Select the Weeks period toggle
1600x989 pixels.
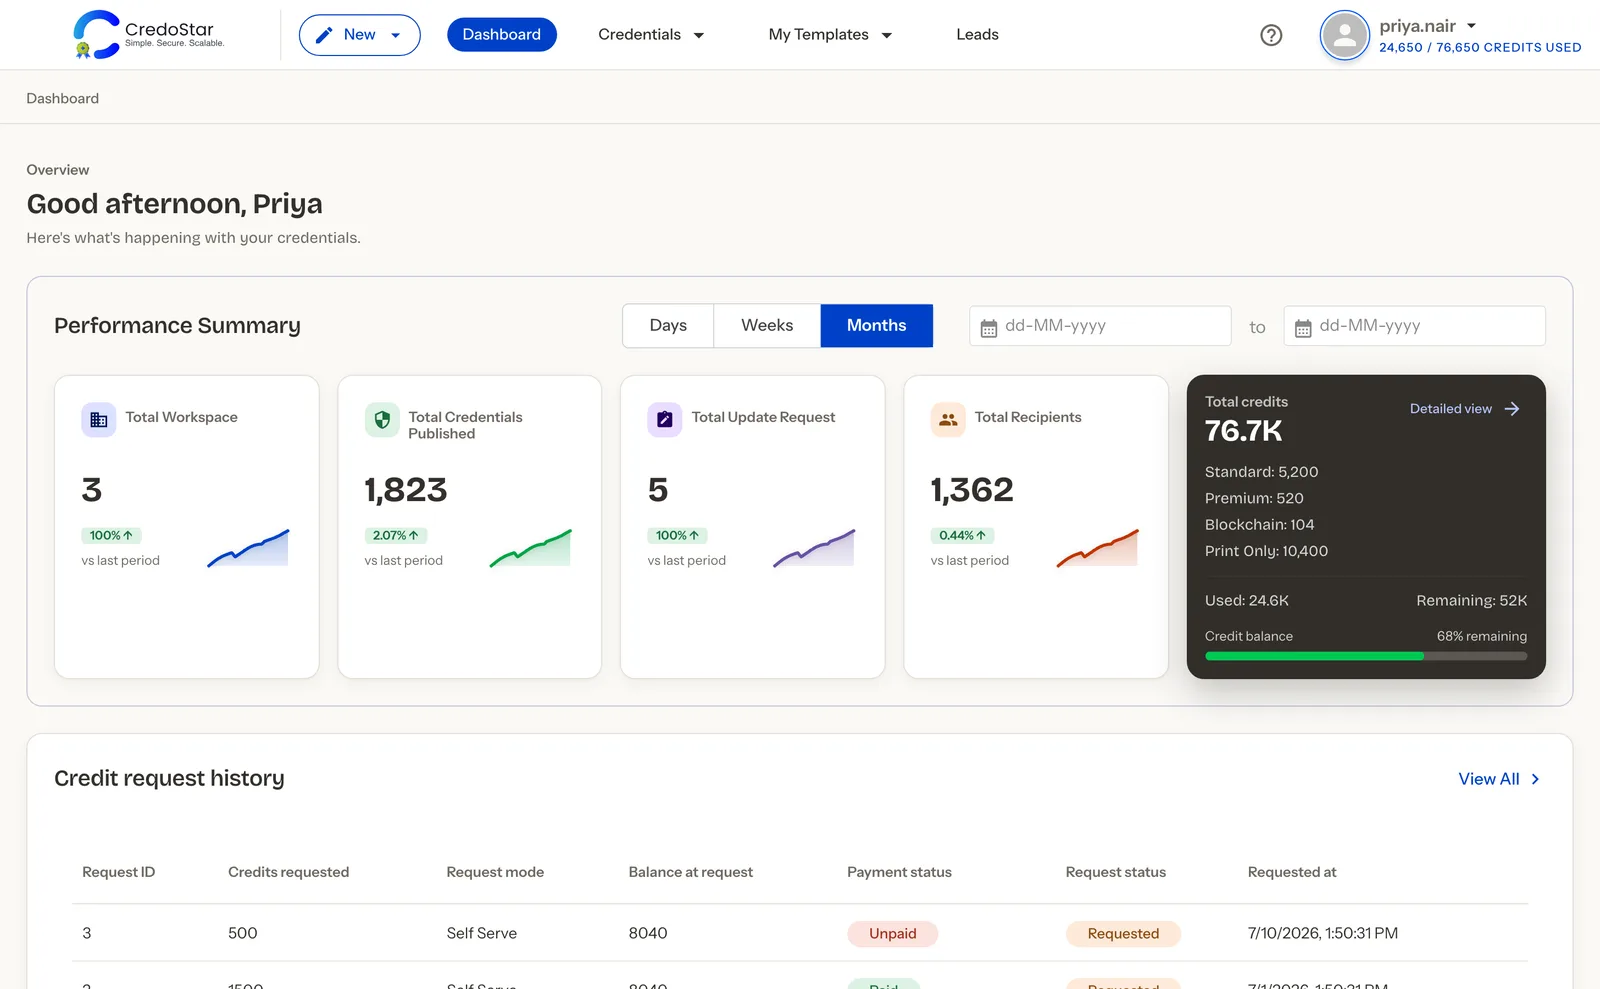(x=767, y=326)
